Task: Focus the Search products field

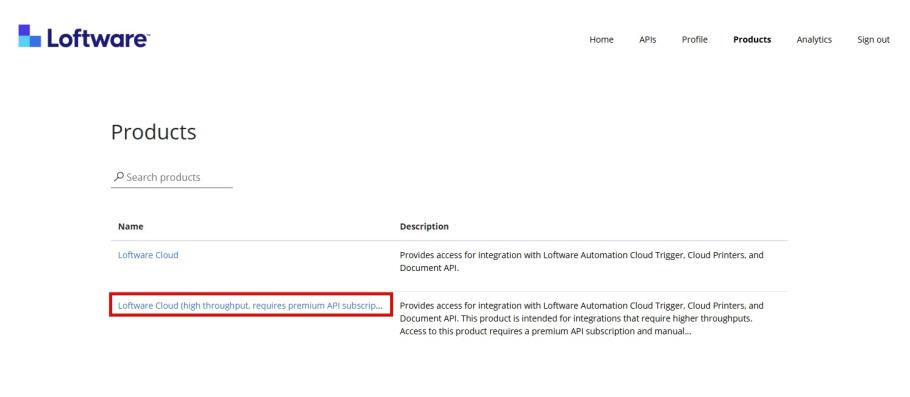Action: [x=172, y=177]
